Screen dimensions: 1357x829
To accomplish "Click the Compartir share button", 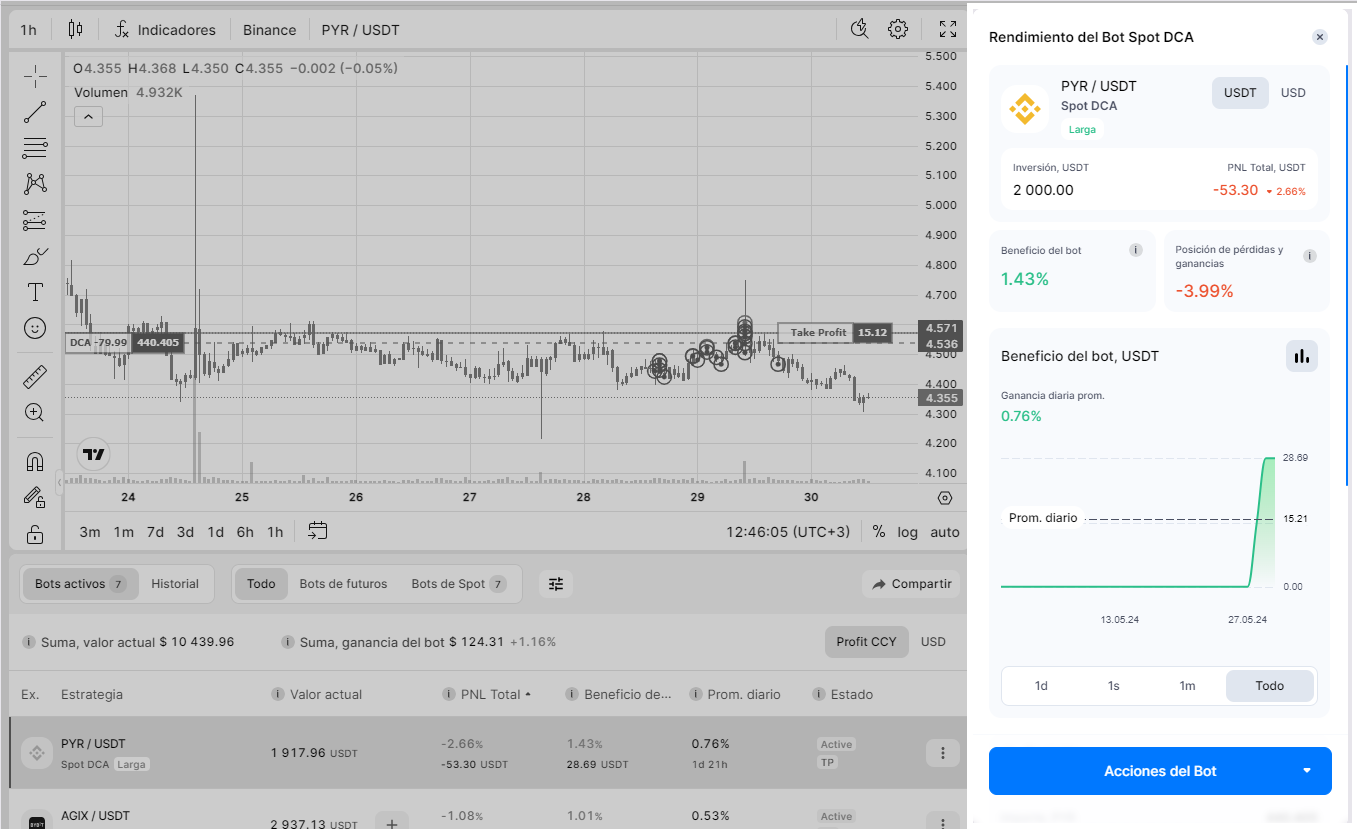I will [910, 584].
